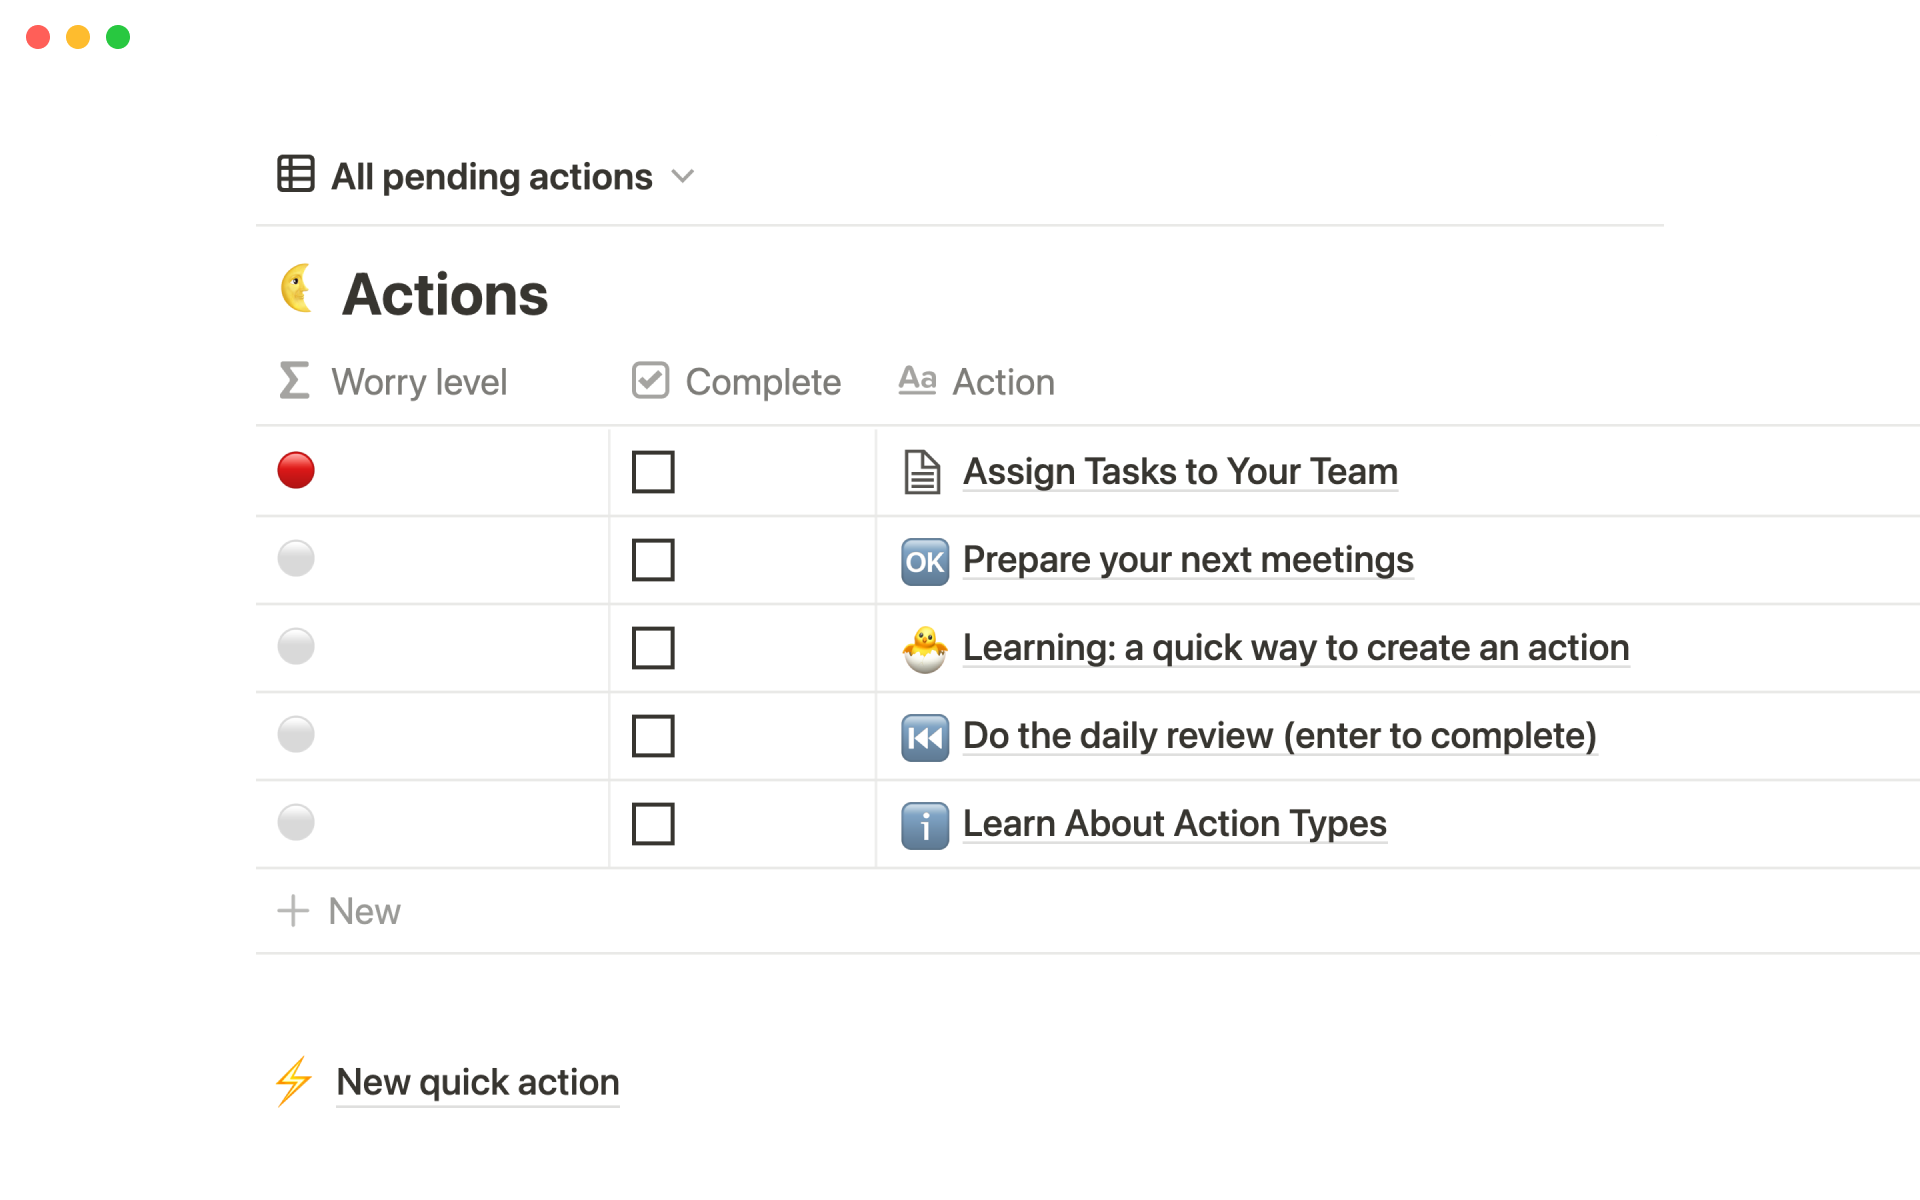Image resolution: width=1920 pixels, height=1200 pixels.
Task: Check the Assign Tasks to Your Team checkbox
Action: coord(653,472)
